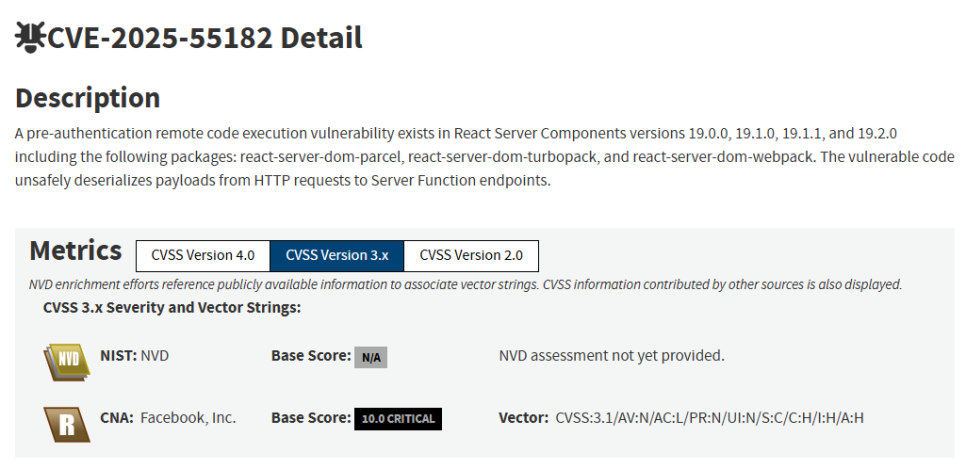Image resolution: width=966 pixels, height=469 pixels.
Task: Switch to the CVSS Version 4.0 tab
Action: point(203,255)
